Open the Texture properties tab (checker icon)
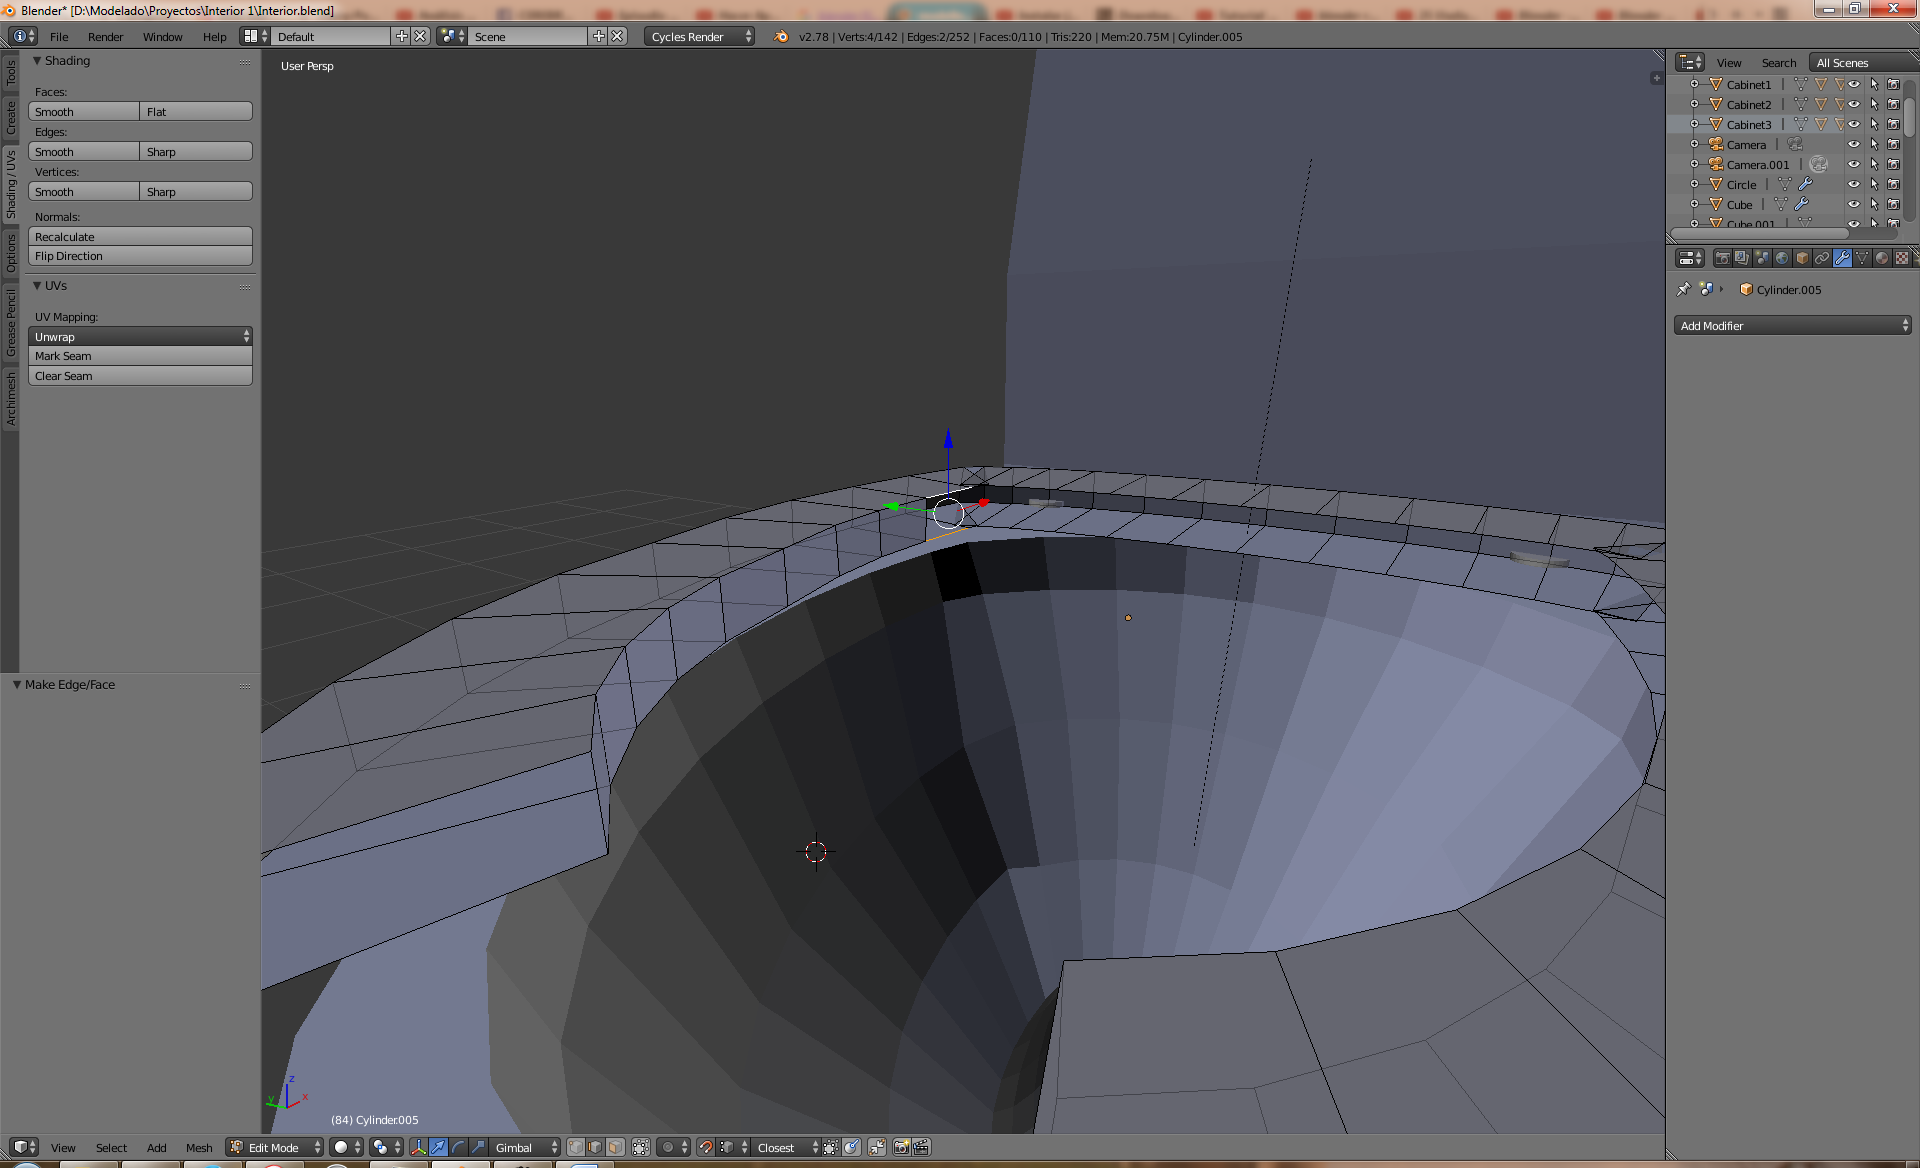The height and width of the screenshot is (1168, 1920). (x=1902, y=258)
